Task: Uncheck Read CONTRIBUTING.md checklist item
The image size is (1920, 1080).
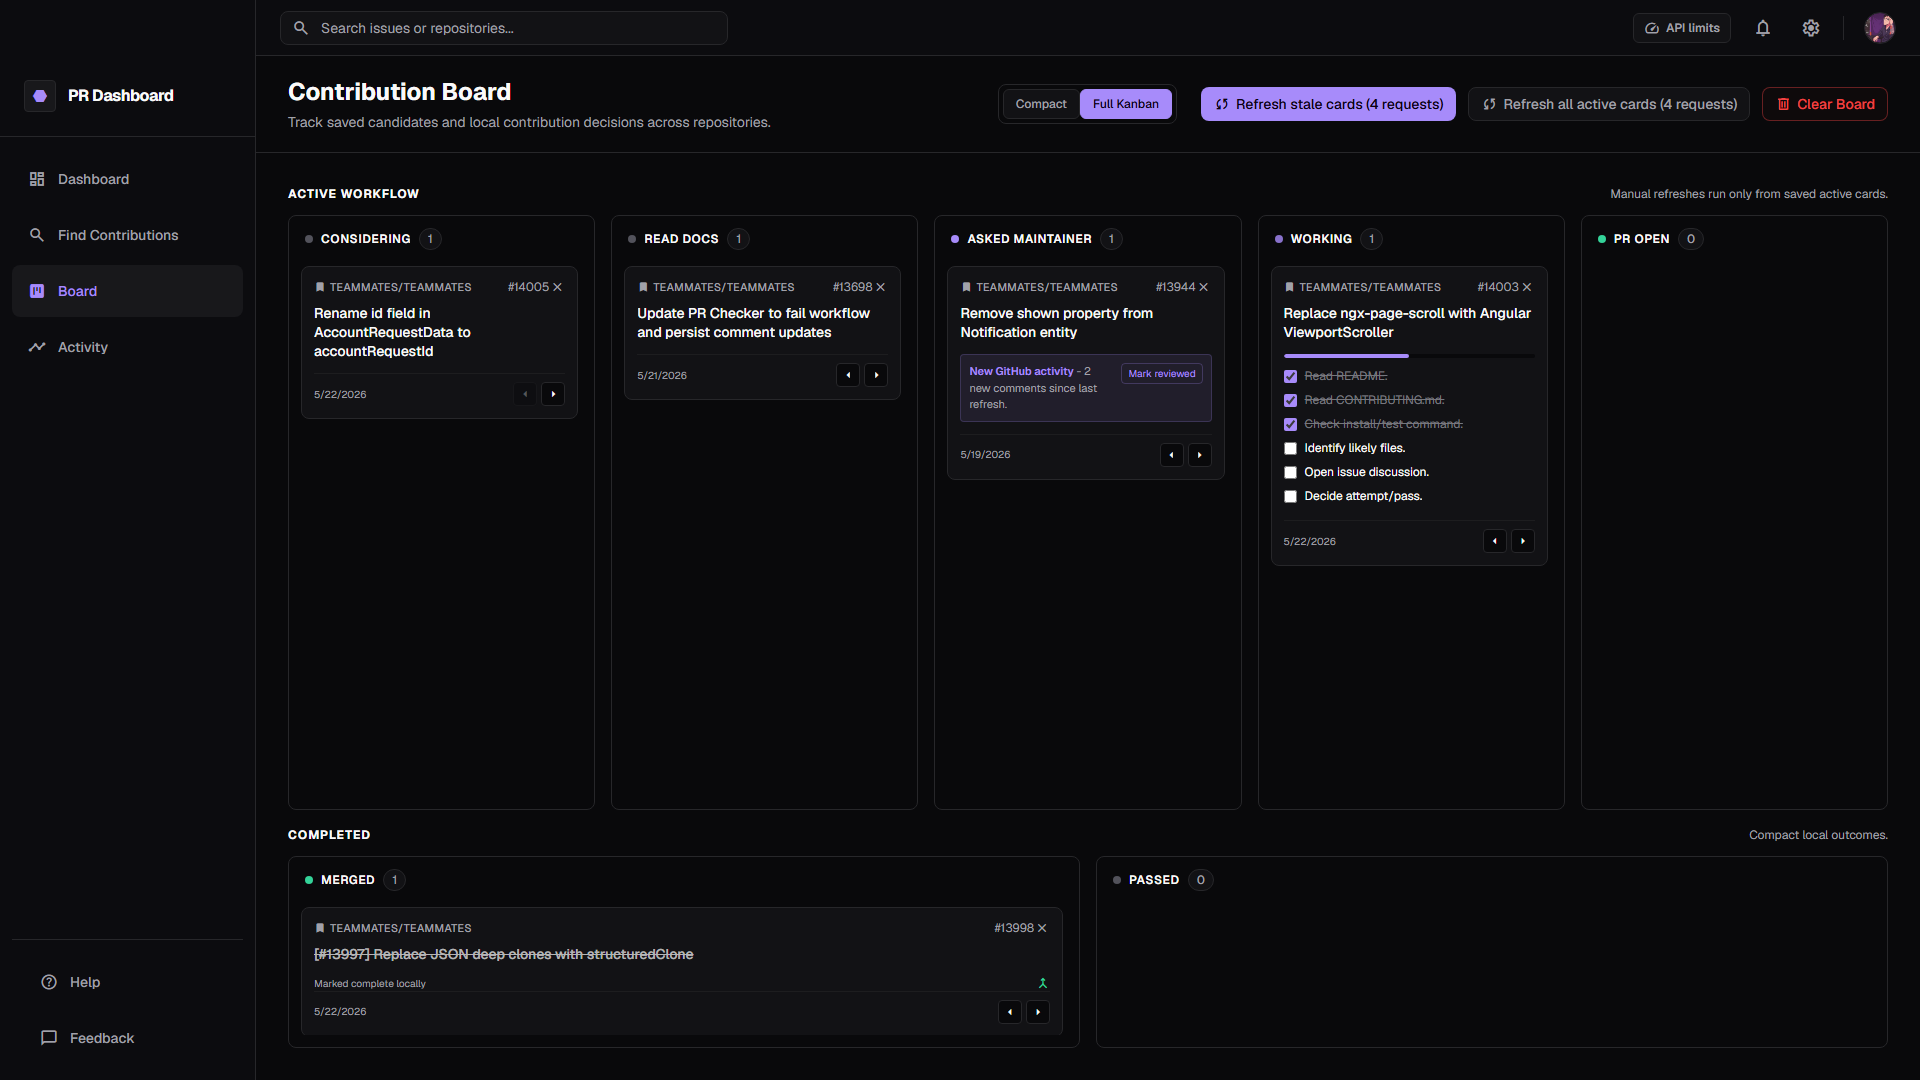Action: [1290, 401]
